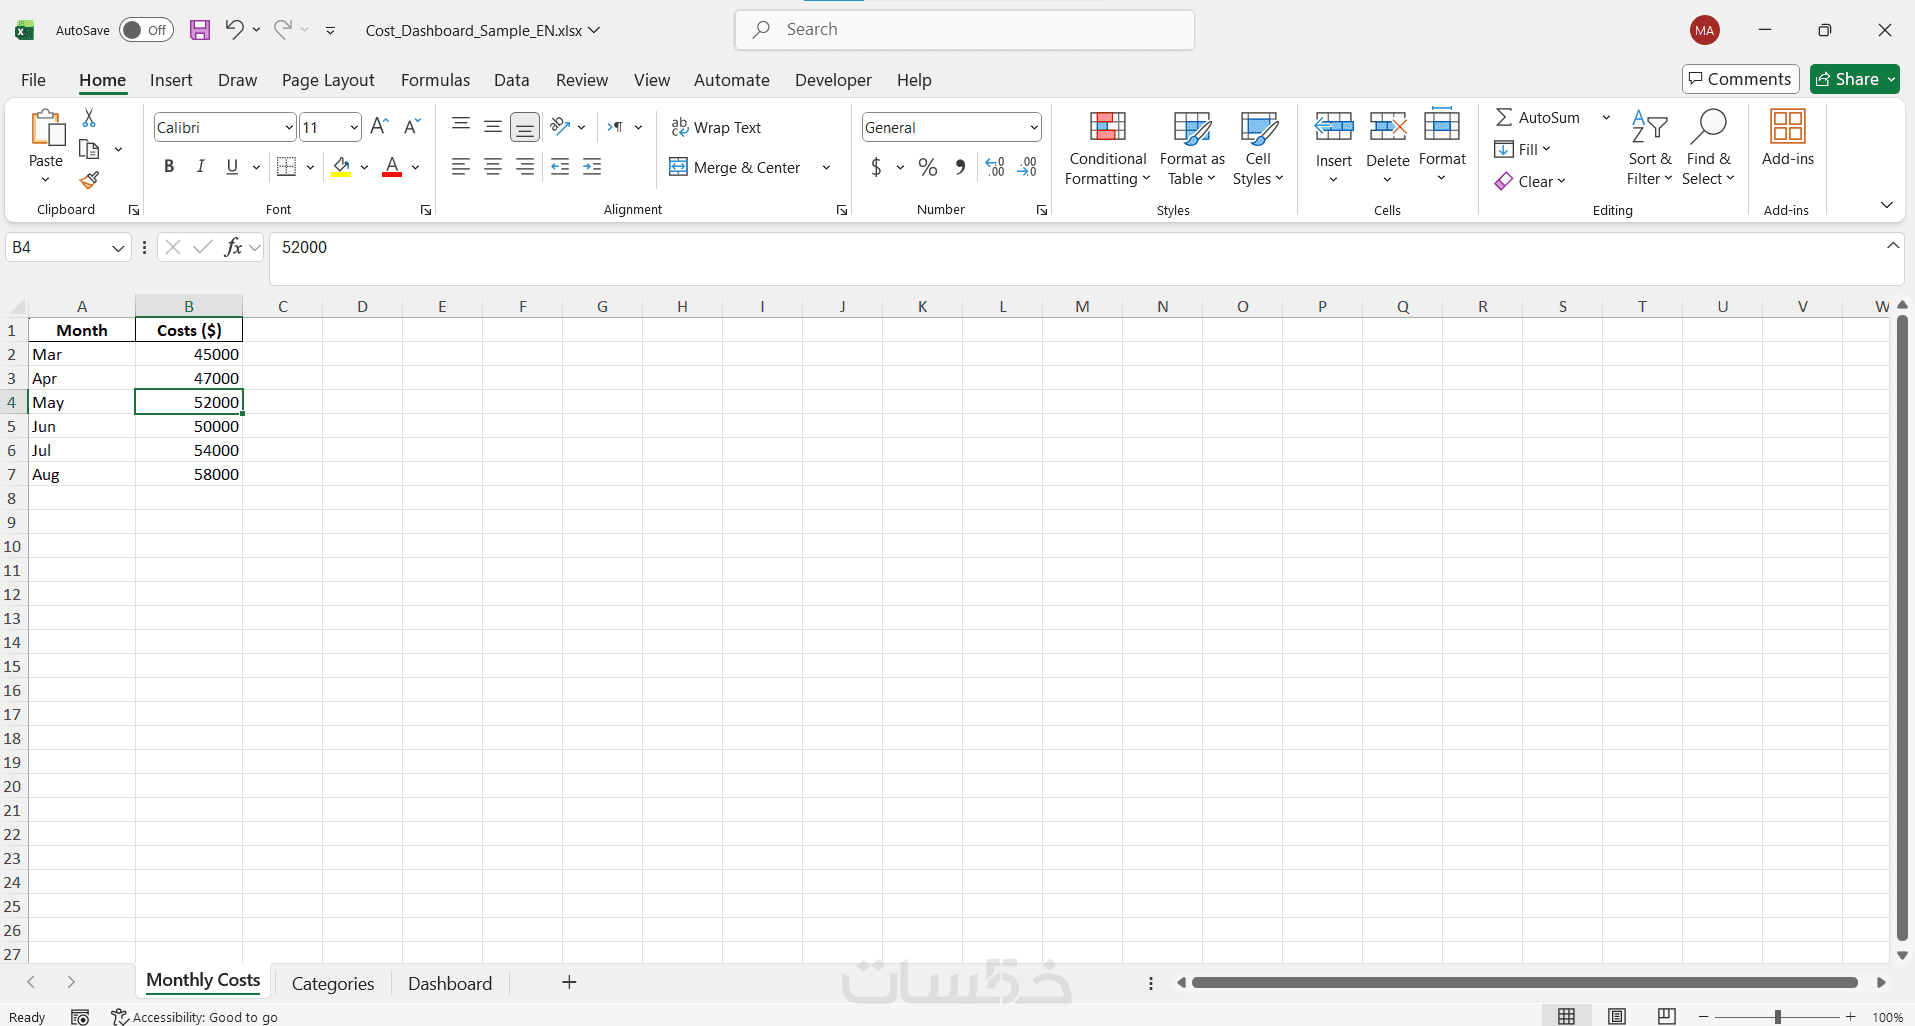Viewport: 1915px width, 1026px height.
Task: Copy the selected cell
Action: 89,149
